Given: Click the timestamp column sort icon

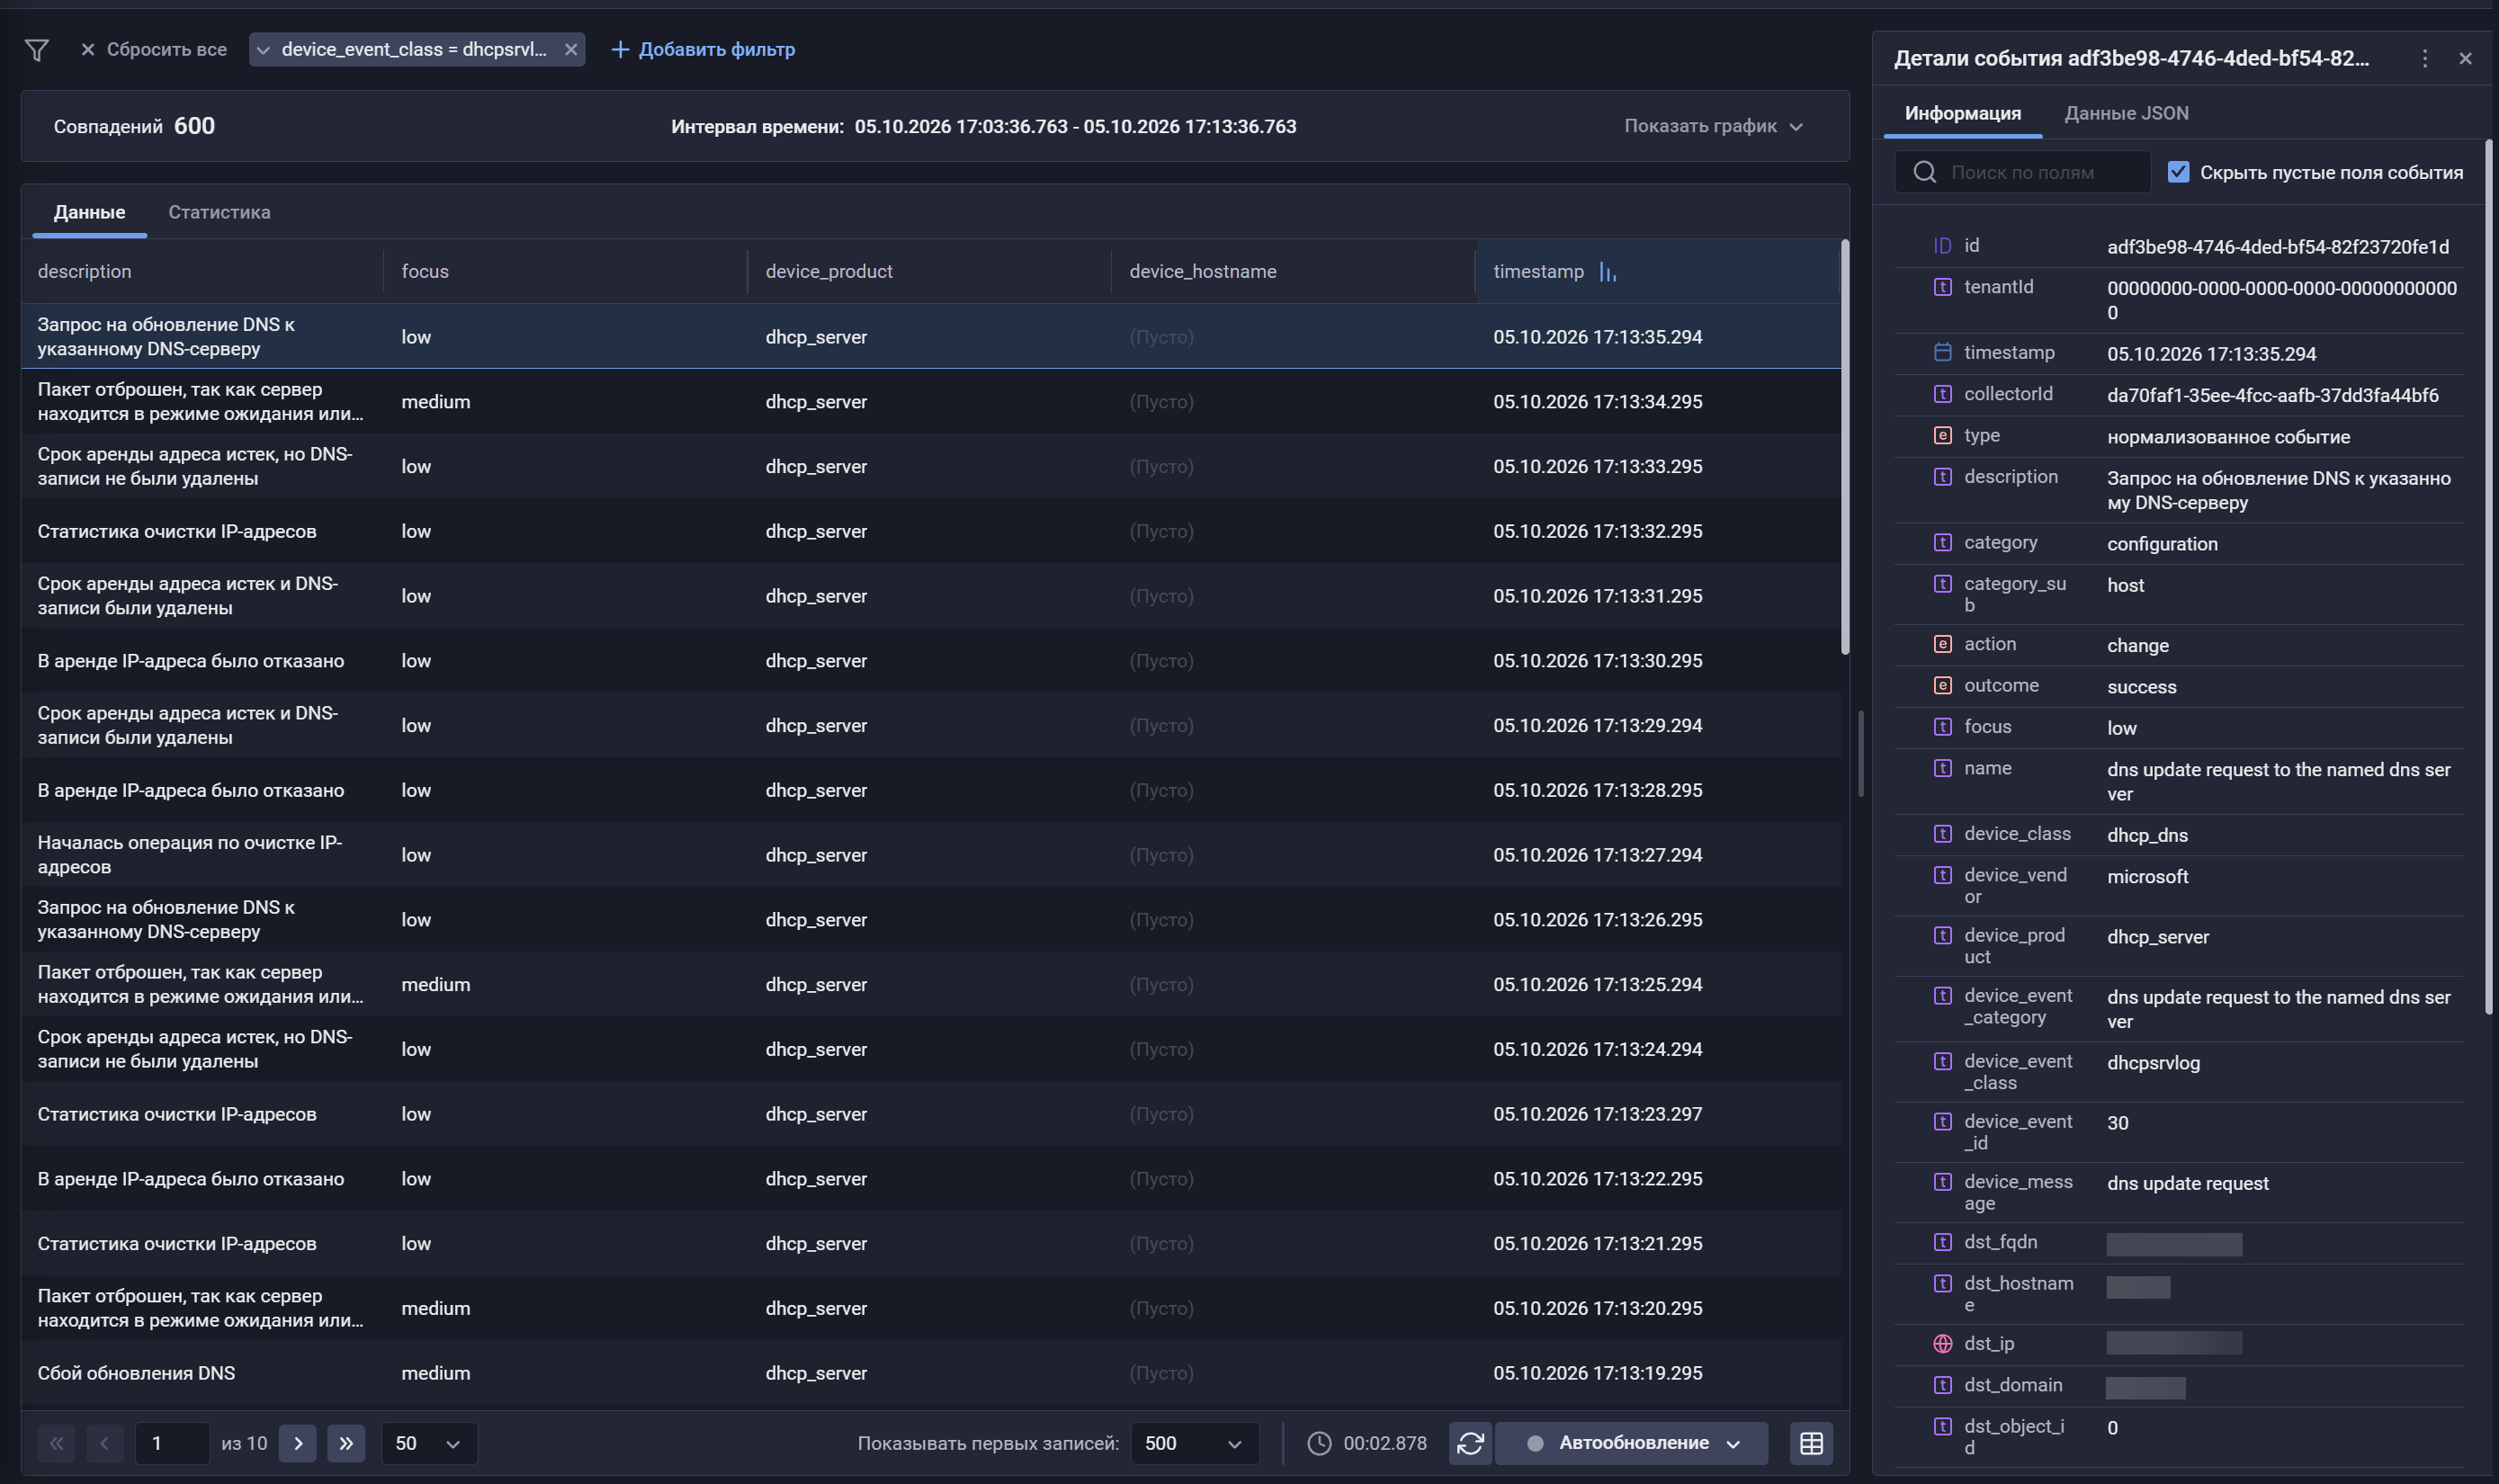Looking at the screenshot, I should click(1607, 272).
